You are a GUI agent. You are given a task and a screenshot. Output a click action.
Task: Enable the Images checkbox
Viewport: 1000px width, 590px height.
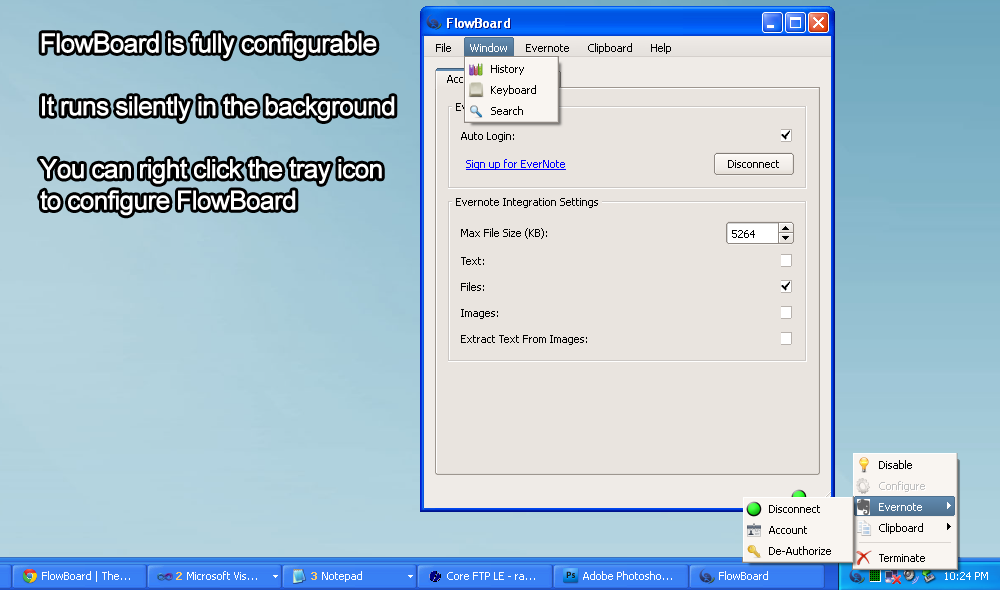coord(786,313)
